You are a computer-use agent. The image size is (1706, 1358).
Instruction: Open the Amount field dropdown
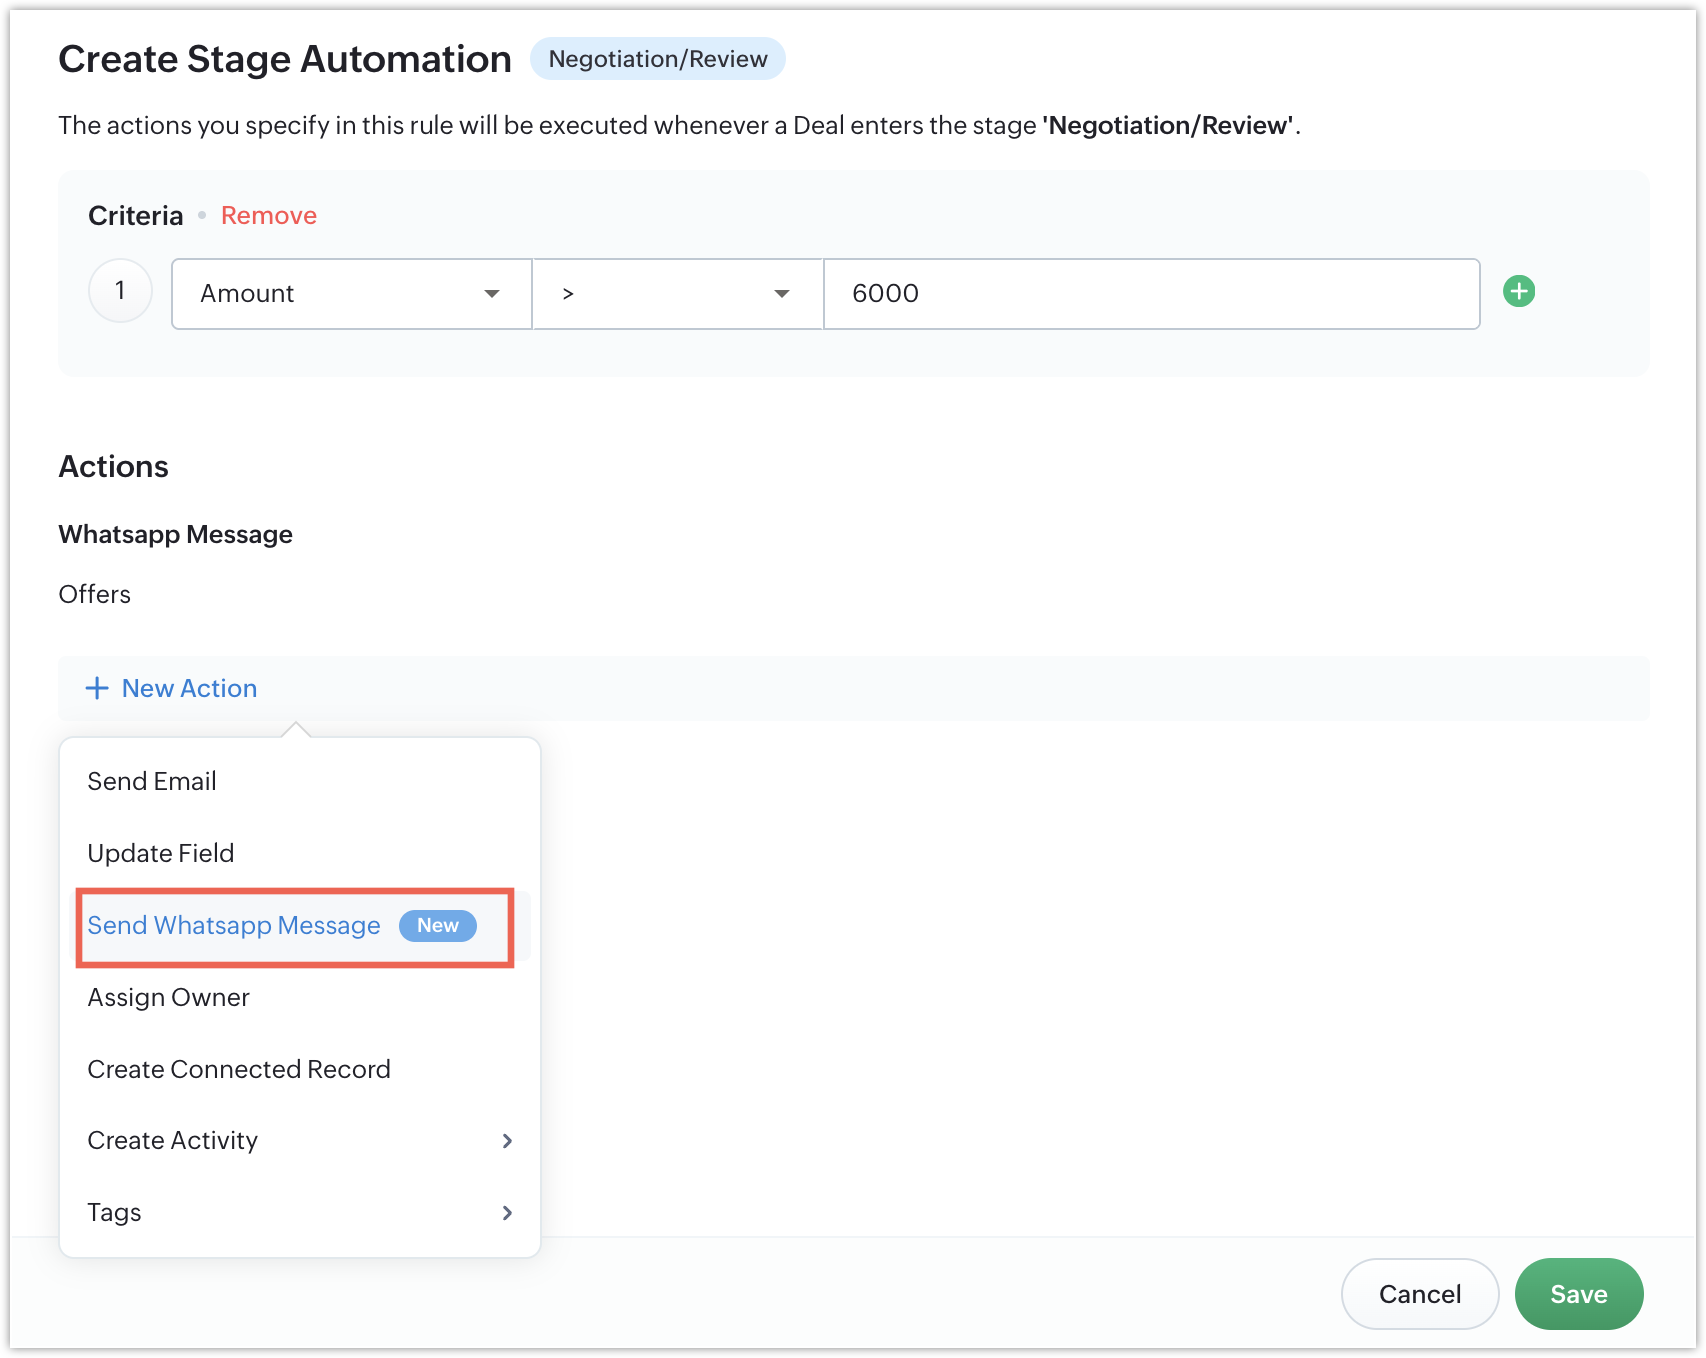point(351,294)
